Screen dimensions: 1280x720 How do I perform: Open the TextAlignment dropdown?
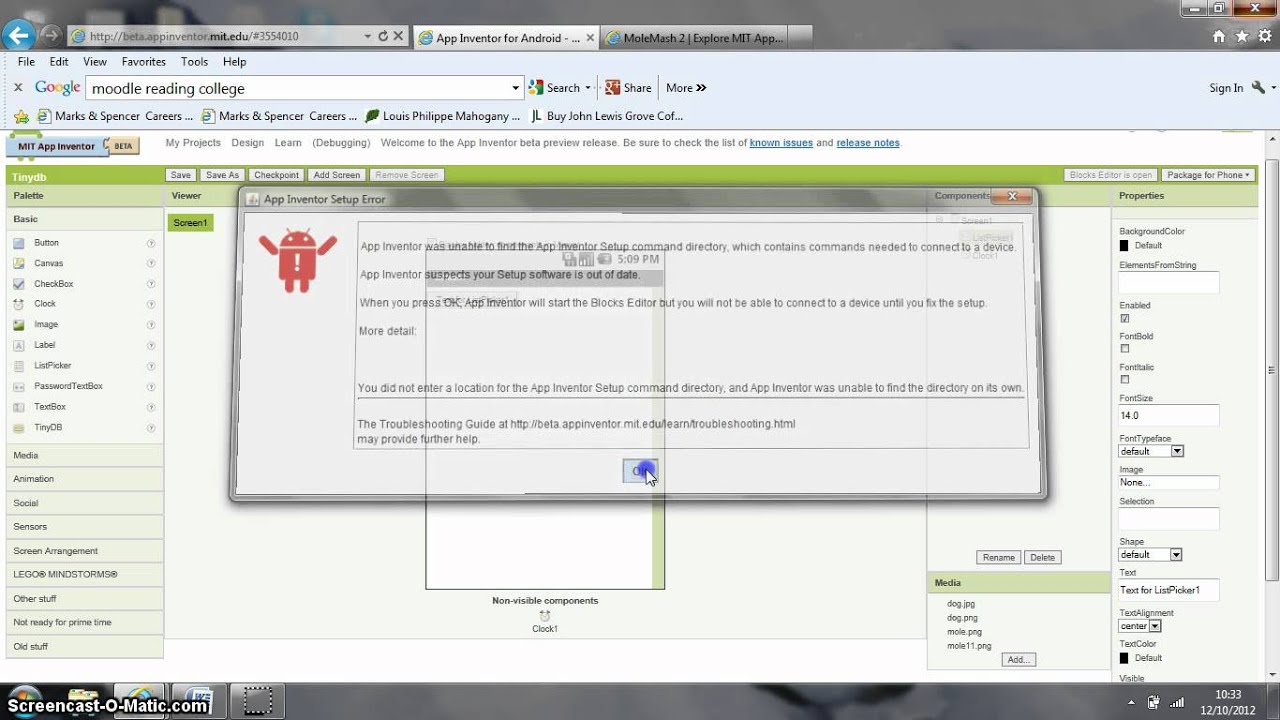tap(1140, 626)
